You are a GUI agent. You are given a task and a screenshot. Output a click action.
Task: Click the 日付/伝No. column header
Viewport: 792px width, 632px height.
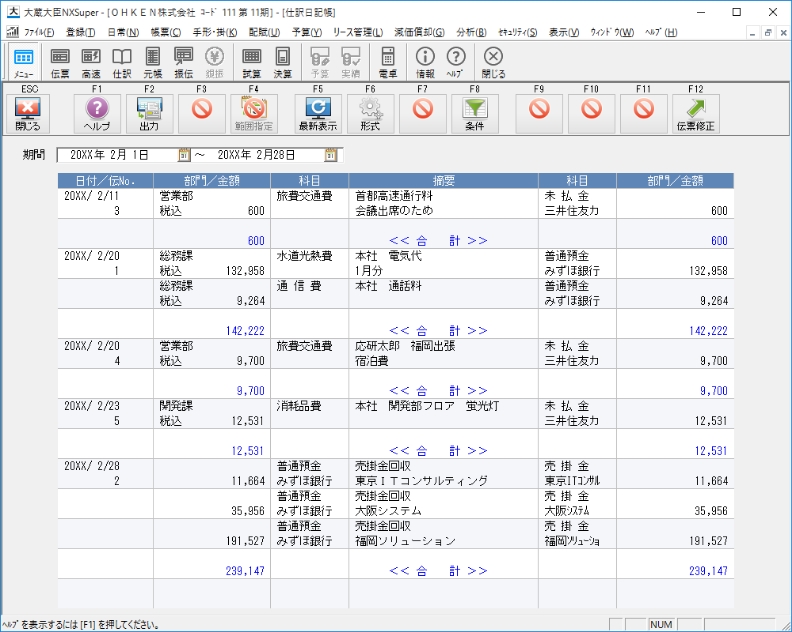[106, 180]
